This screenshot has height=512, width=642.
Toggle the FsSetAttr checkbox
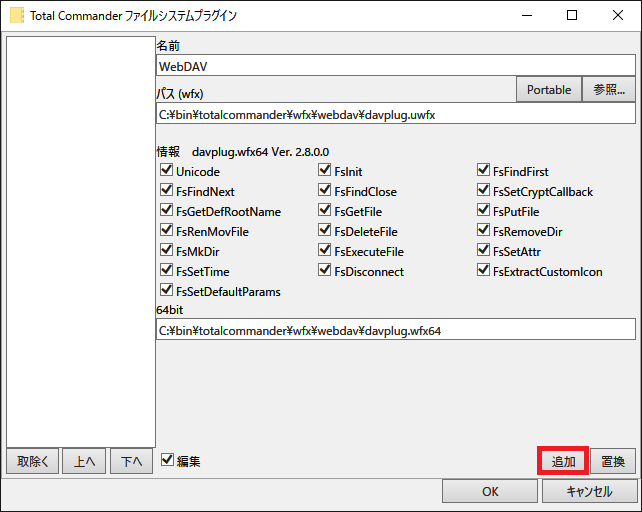pos(483,250)
